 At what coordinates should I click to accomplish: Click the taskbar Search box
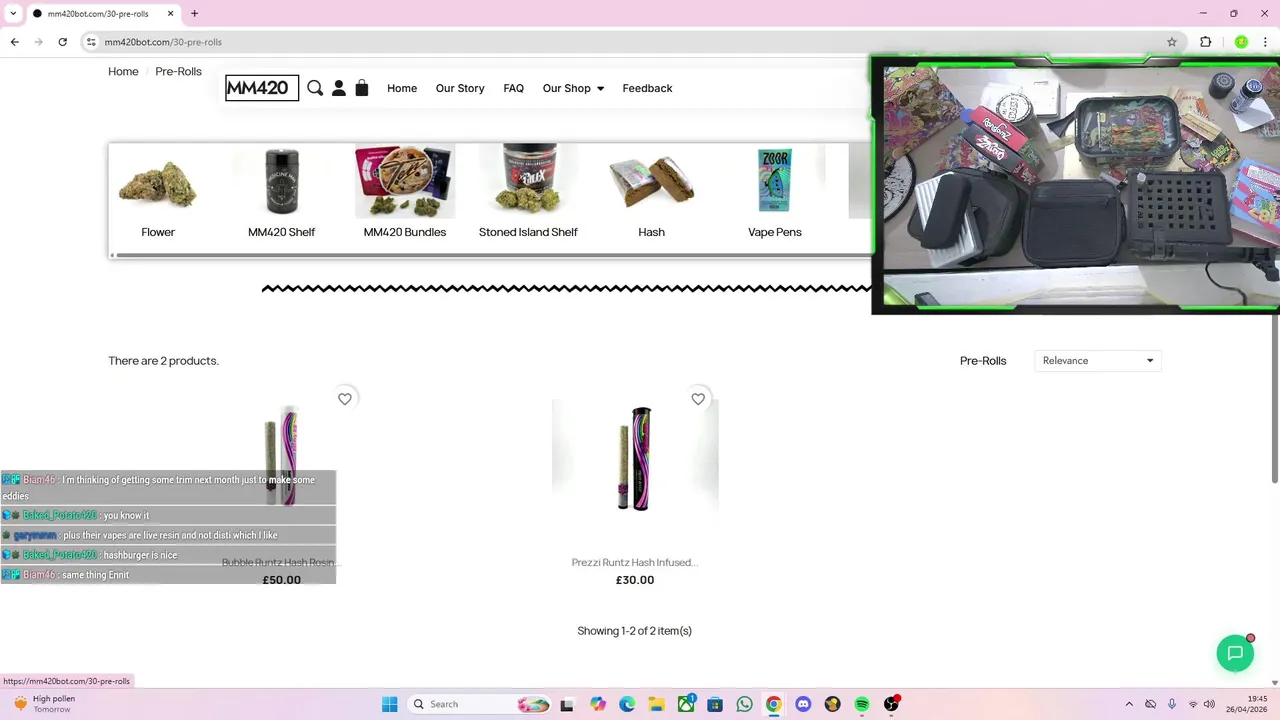pyautogui.click(x=480, y=704)
